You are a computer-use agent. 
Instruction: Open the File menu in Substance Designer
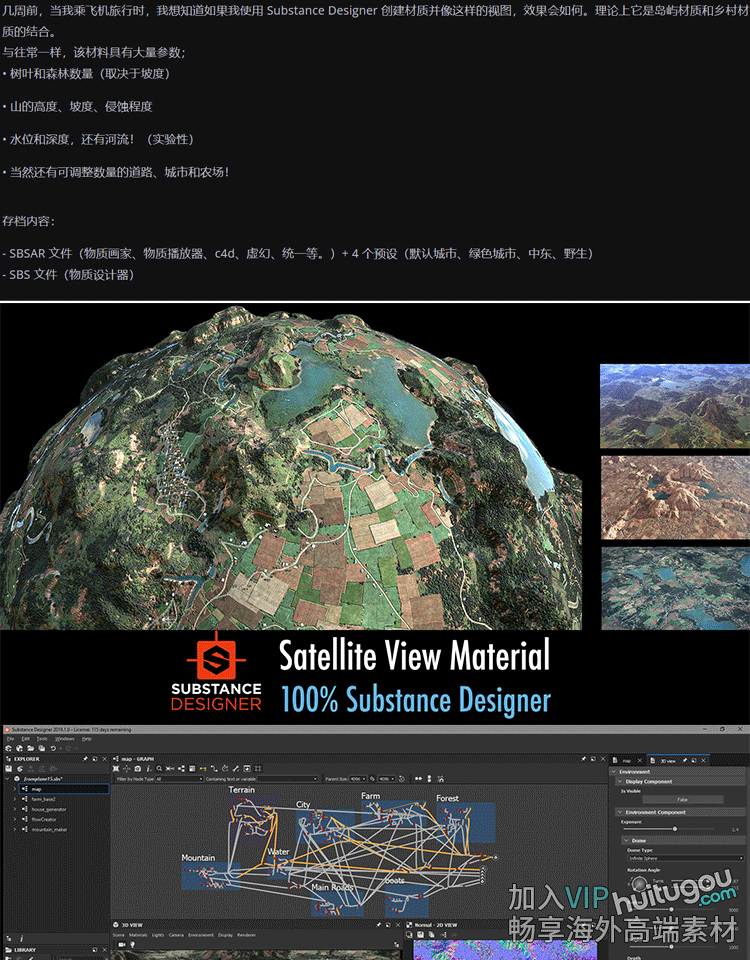[10, 738]
